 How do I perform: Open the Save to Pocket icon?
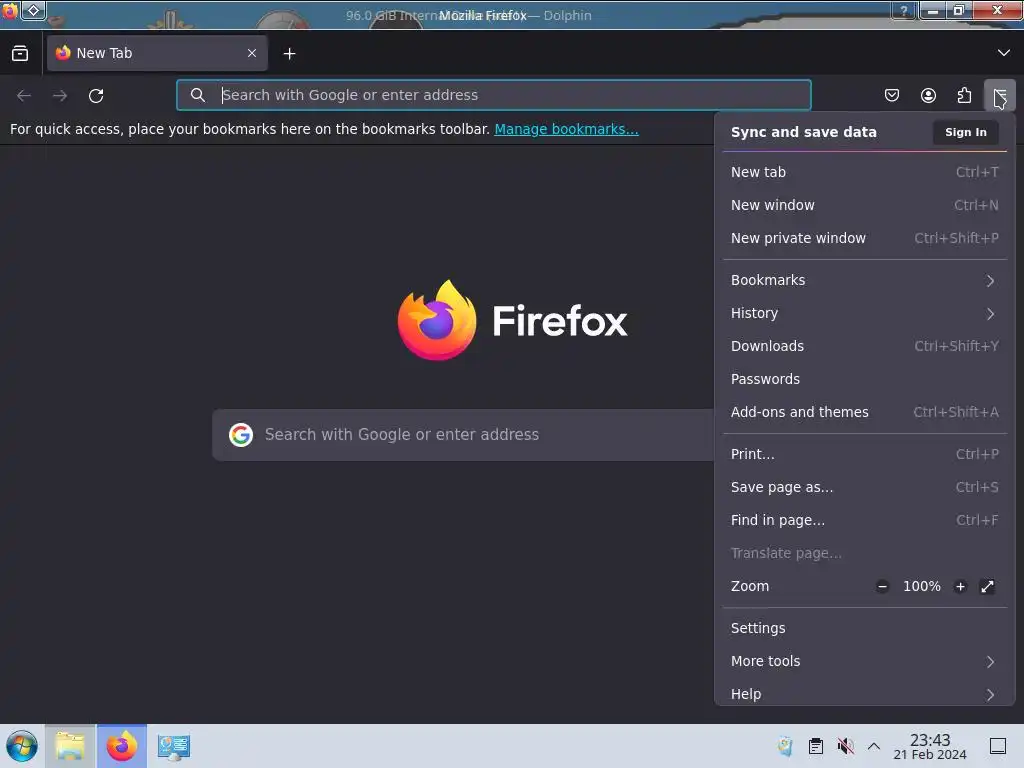point(891,96)
